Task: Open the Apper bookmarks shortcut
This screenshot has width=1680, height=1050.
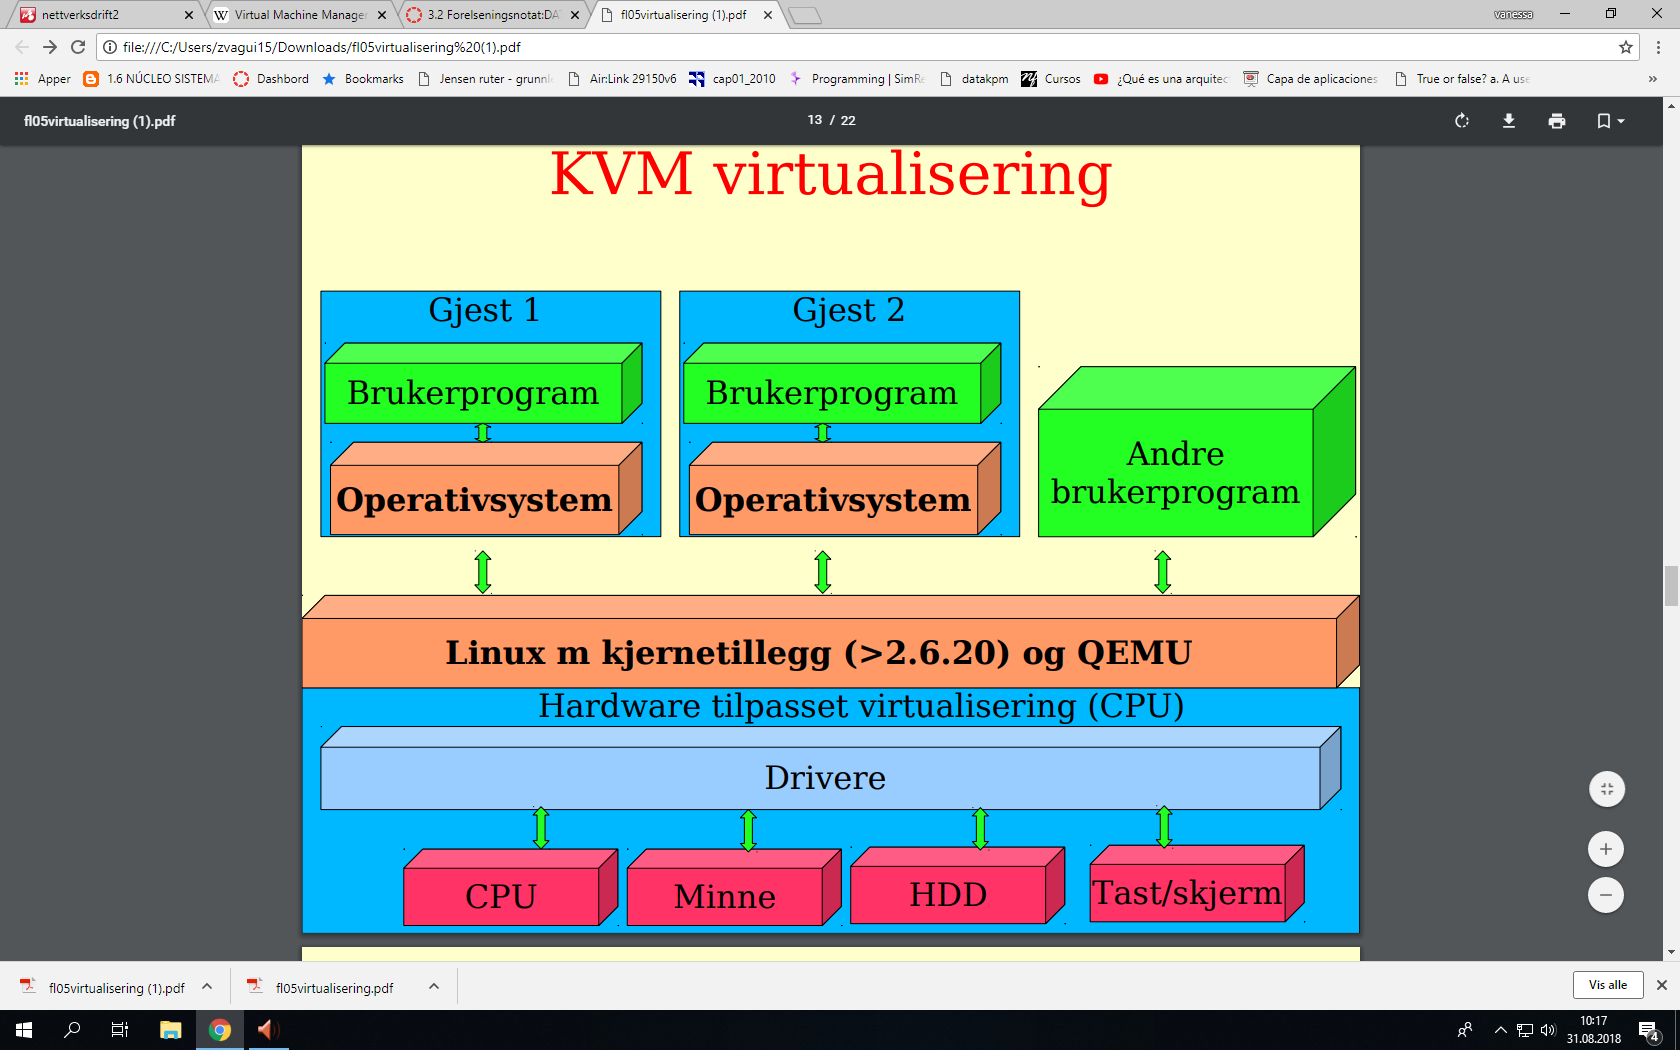Action: pos(43,79)
